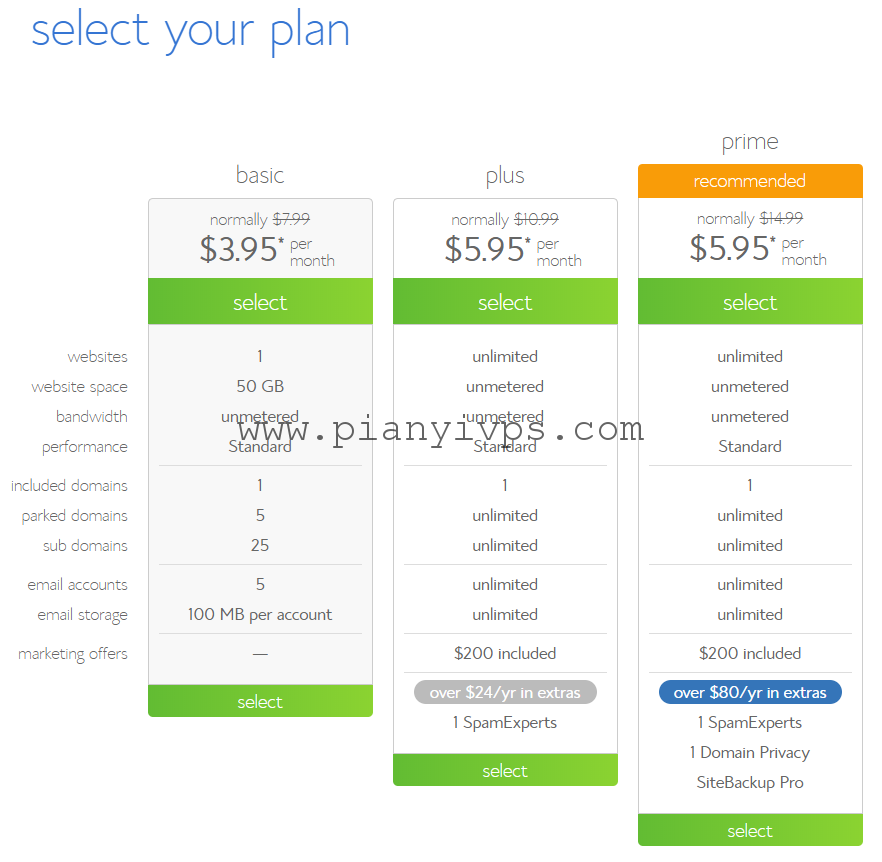The image size is (882, 862).
Task: Click the 'normally $14.99' strikethrough price
Action: click(750, 218)
